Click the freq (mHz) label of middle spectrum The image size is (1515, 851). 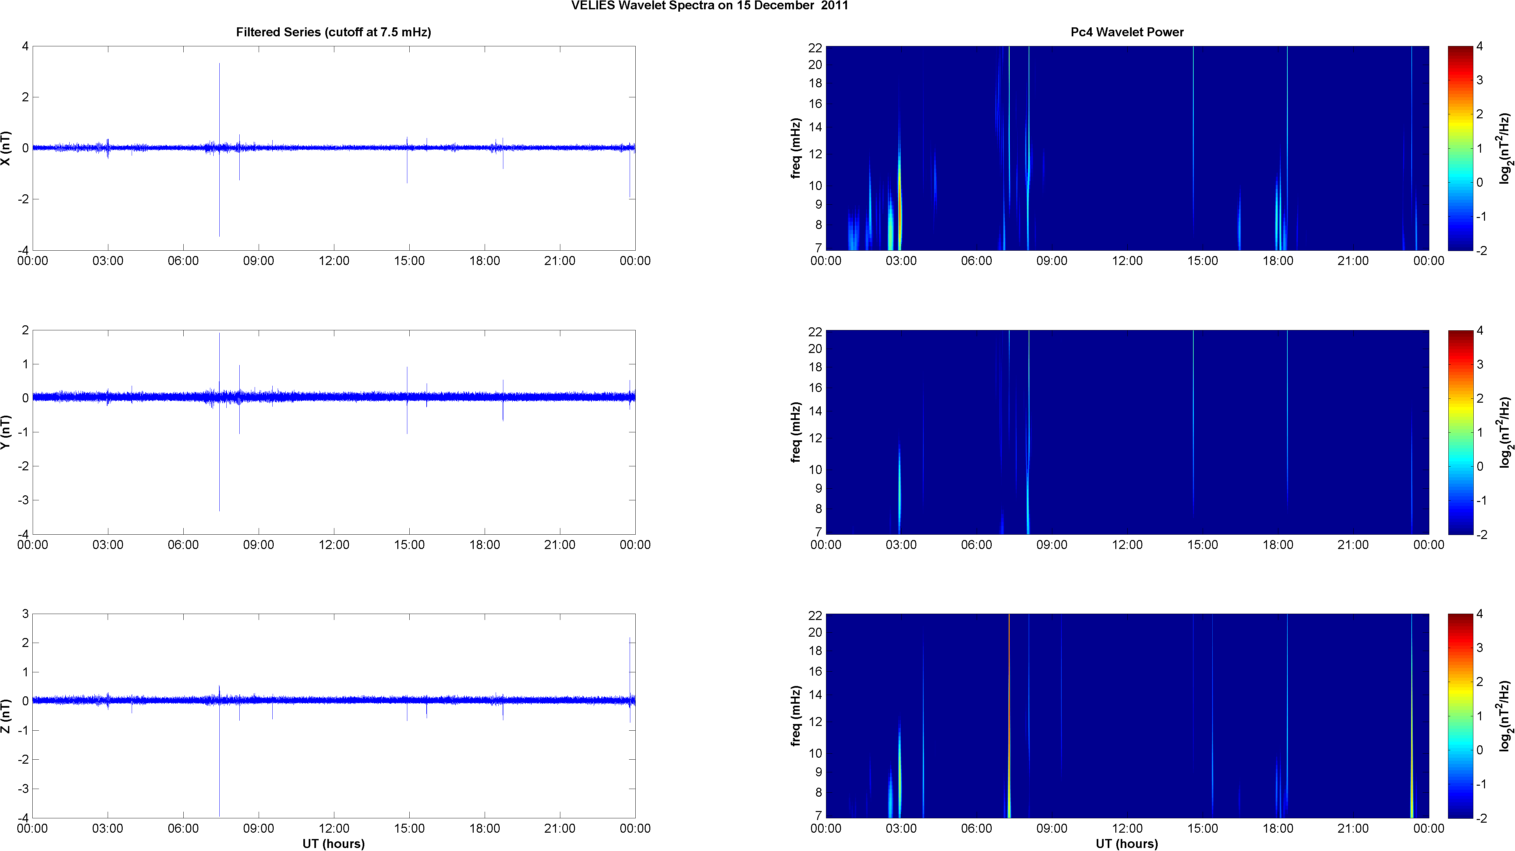point(796,432)
